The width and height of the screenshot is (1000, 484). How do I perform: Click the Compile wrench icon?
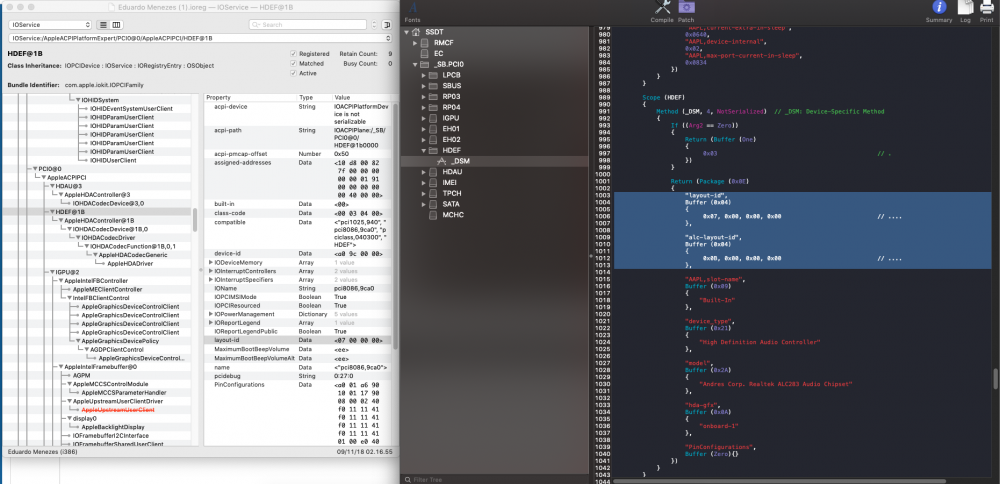[665, 7]
